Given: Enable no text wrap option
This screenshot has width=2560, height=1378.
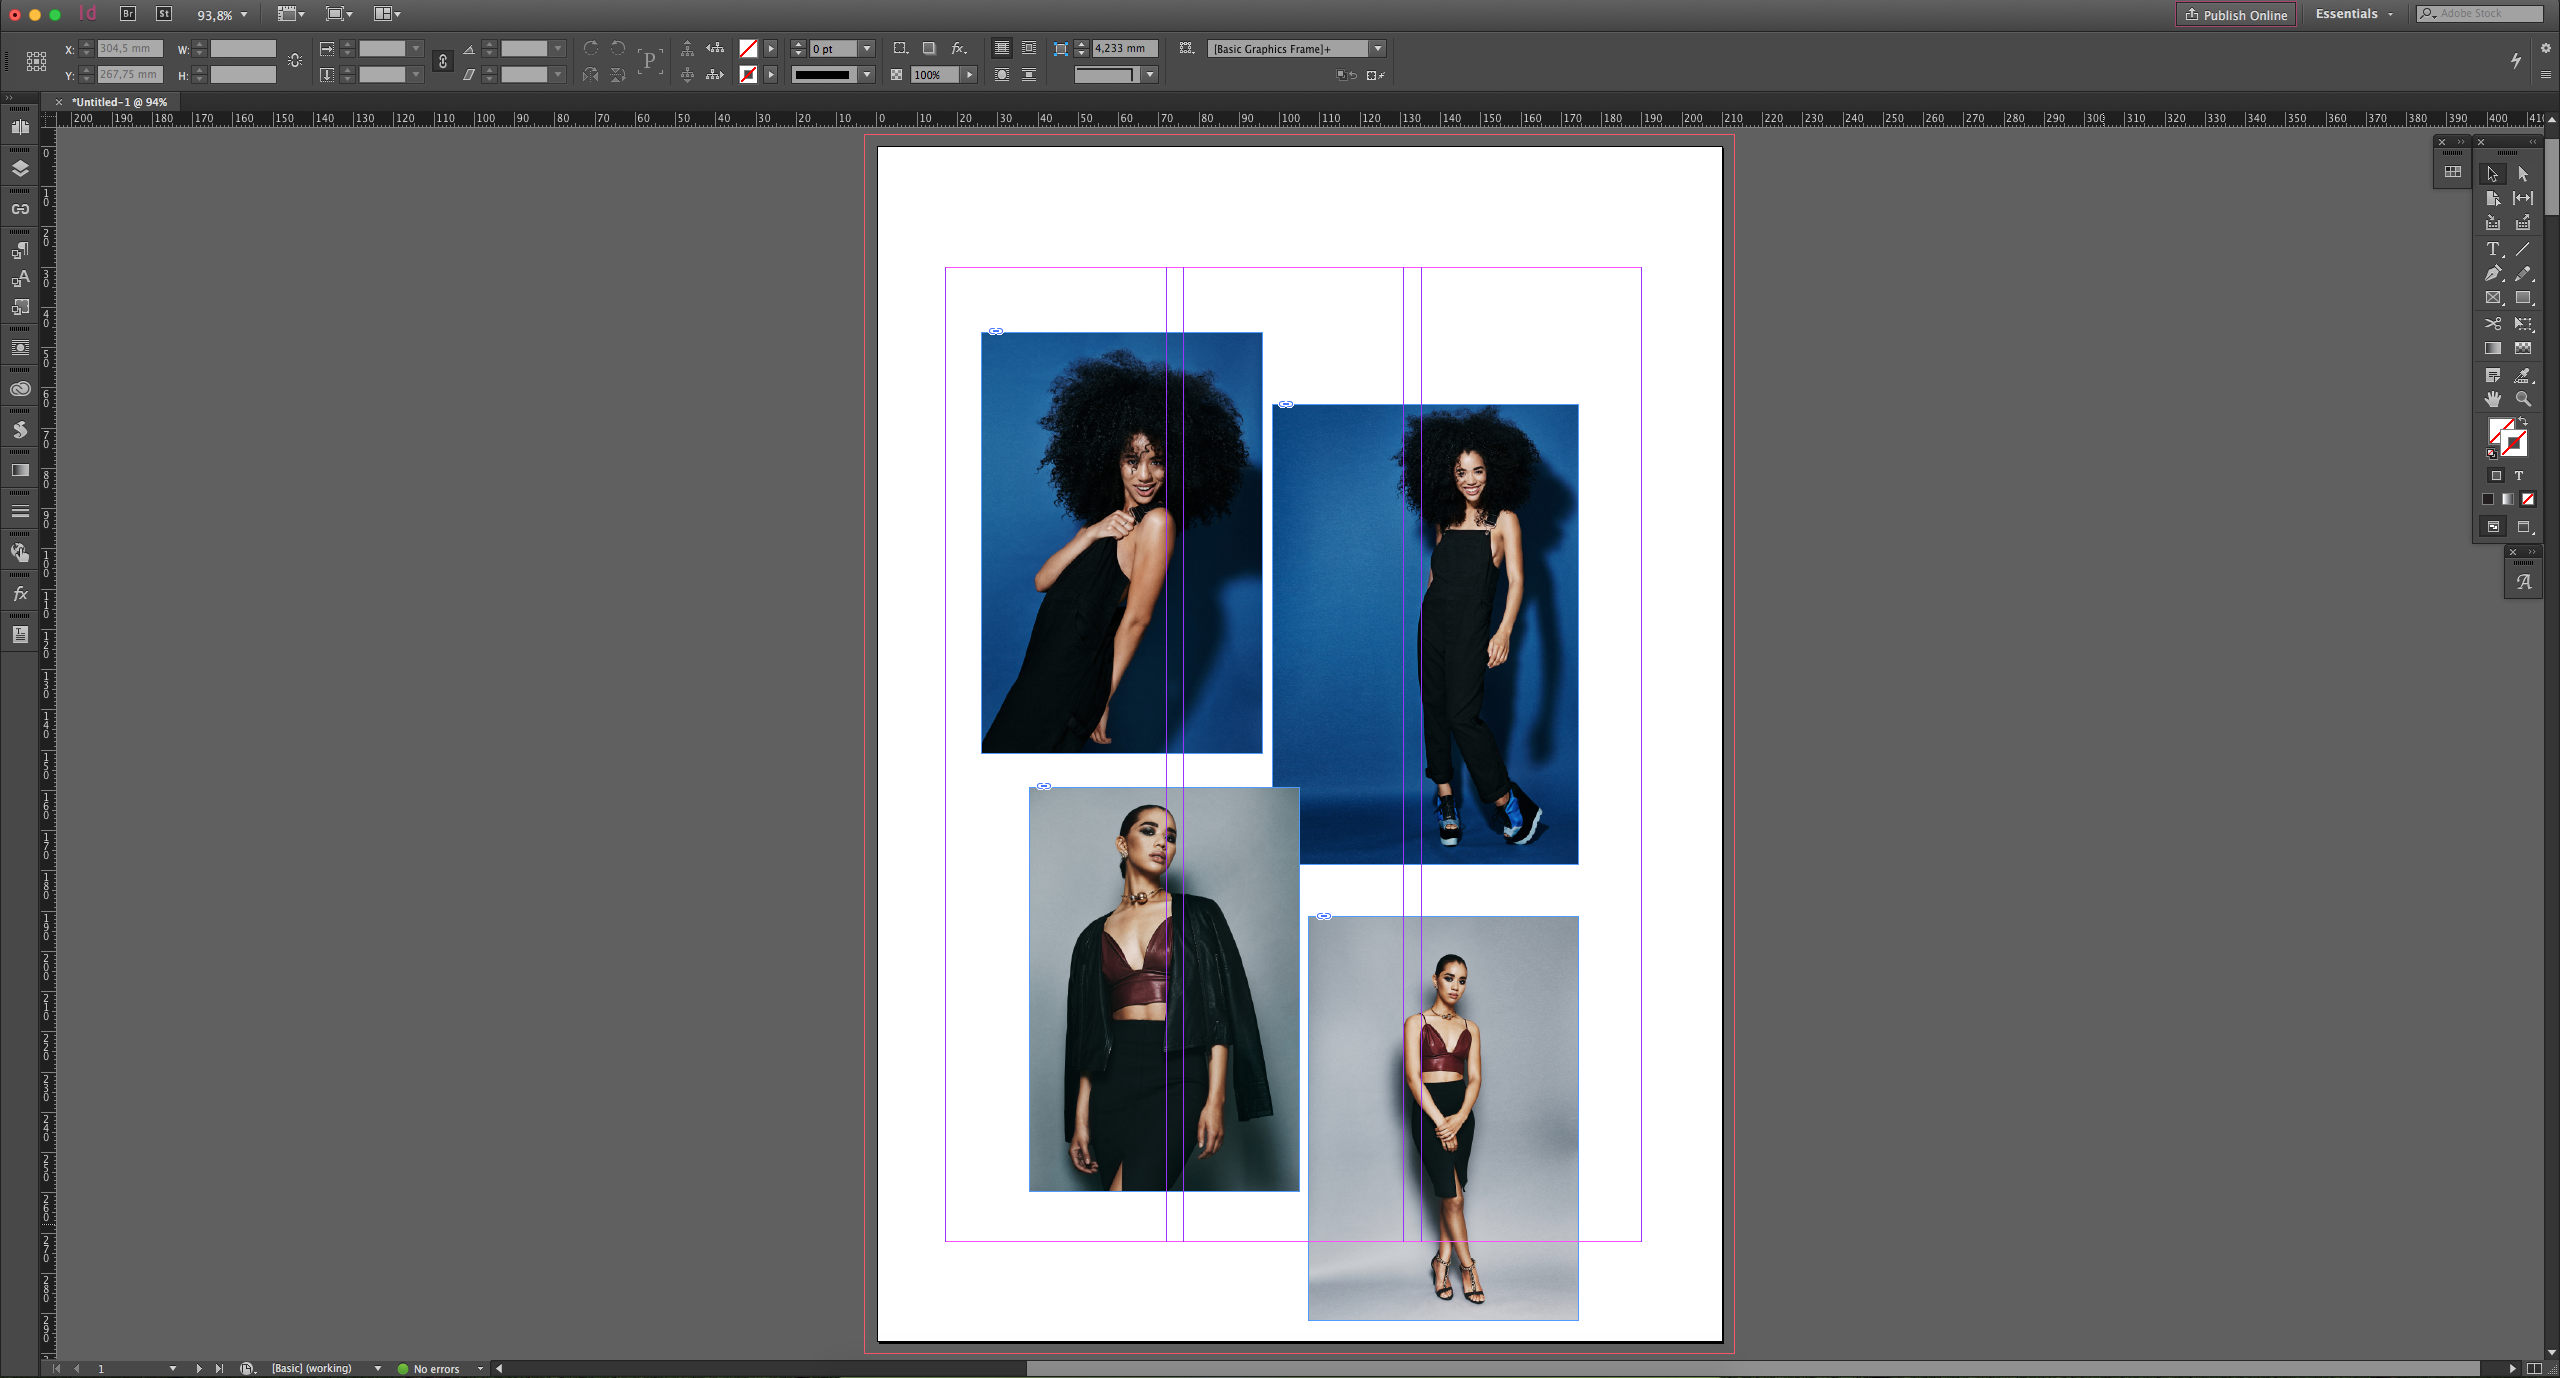Looking at the screenshot, I should coord(1001,48).
